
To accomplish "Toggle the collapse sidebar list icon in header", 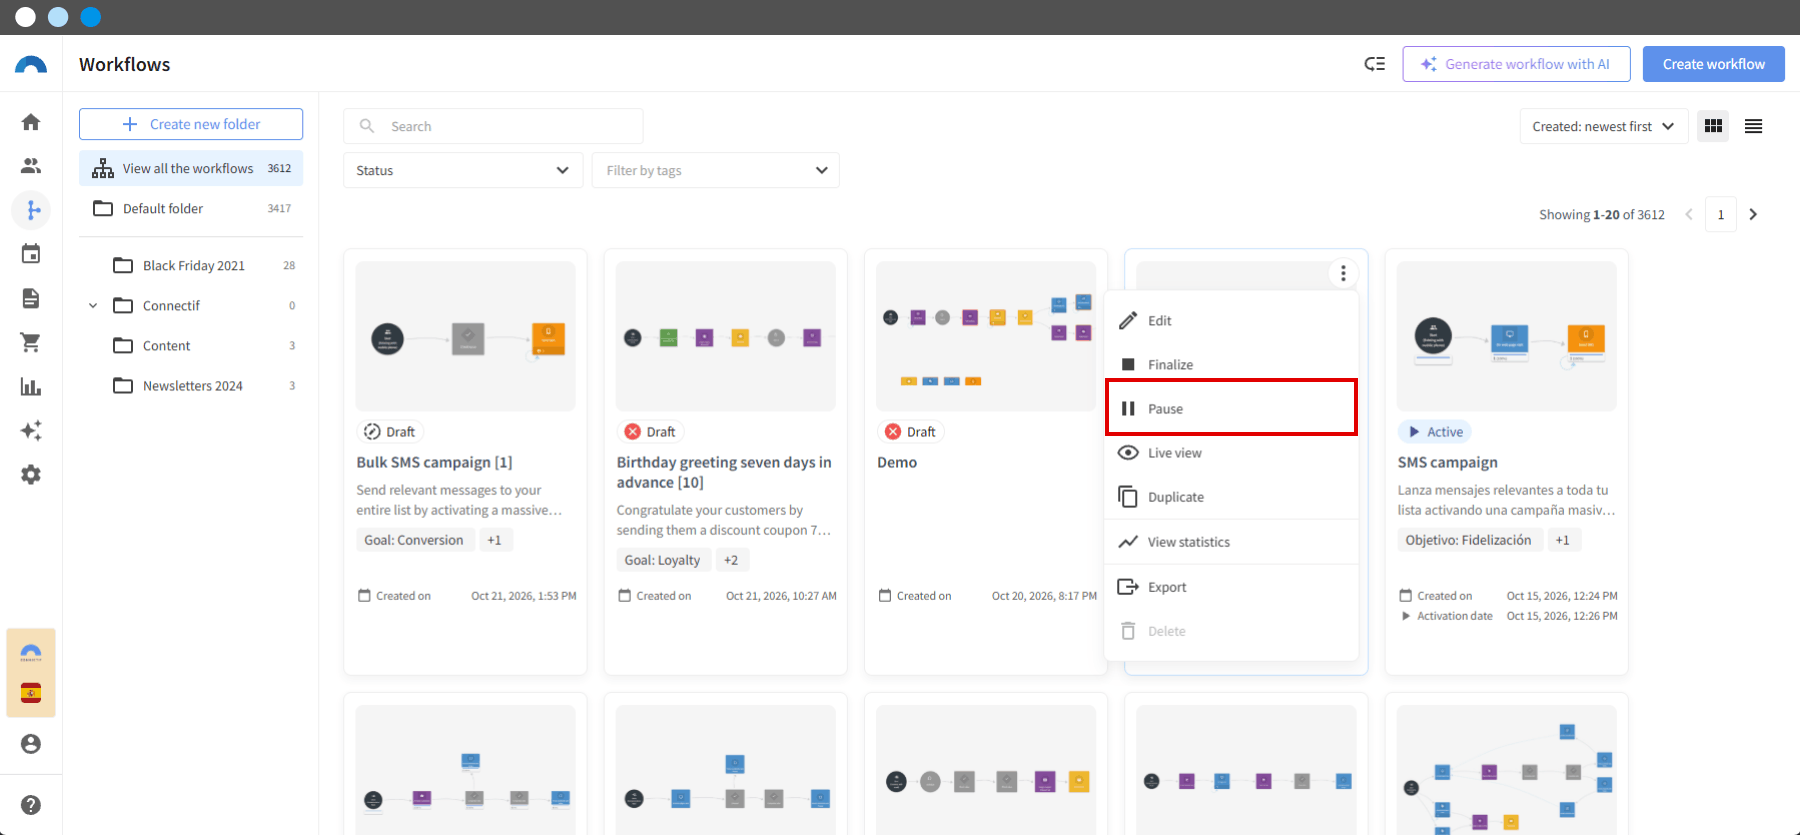I will point(1375,64).
